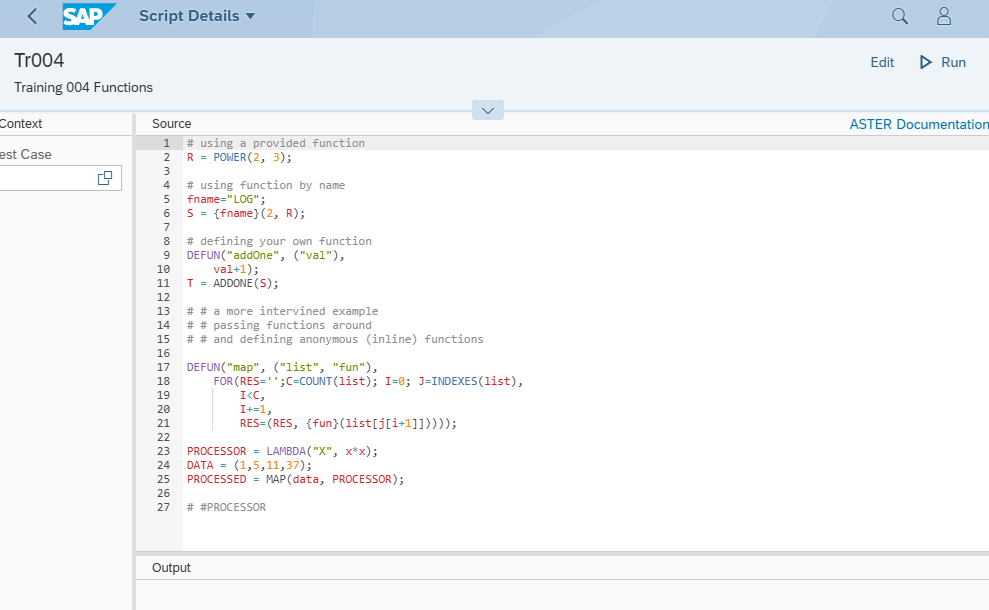Image resolution: width=989 pixels, height=610 pixels.
Task: Click line number 17 in the gutter
Action: coord(164,367)
